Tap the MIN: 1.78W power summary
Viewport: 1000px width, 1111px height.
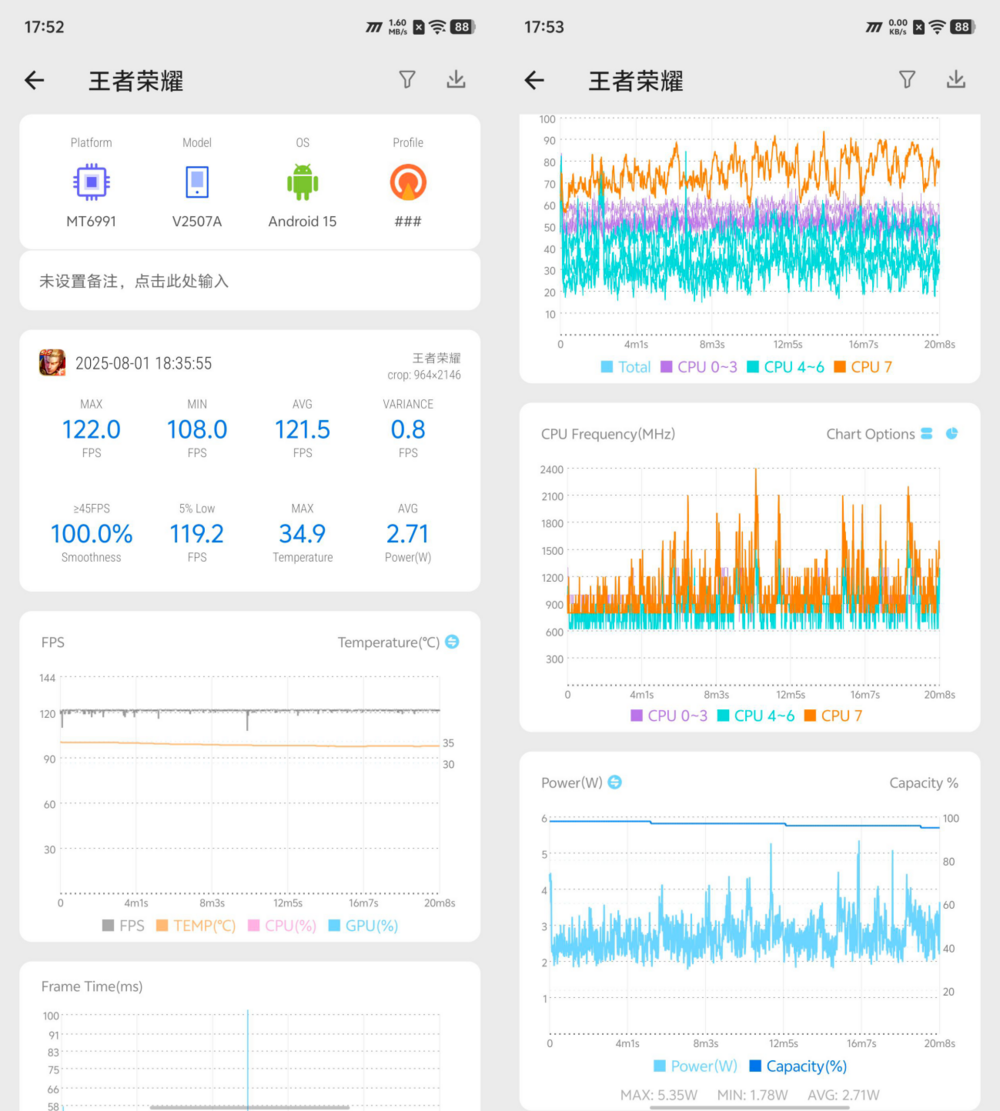click(753, 1095)
